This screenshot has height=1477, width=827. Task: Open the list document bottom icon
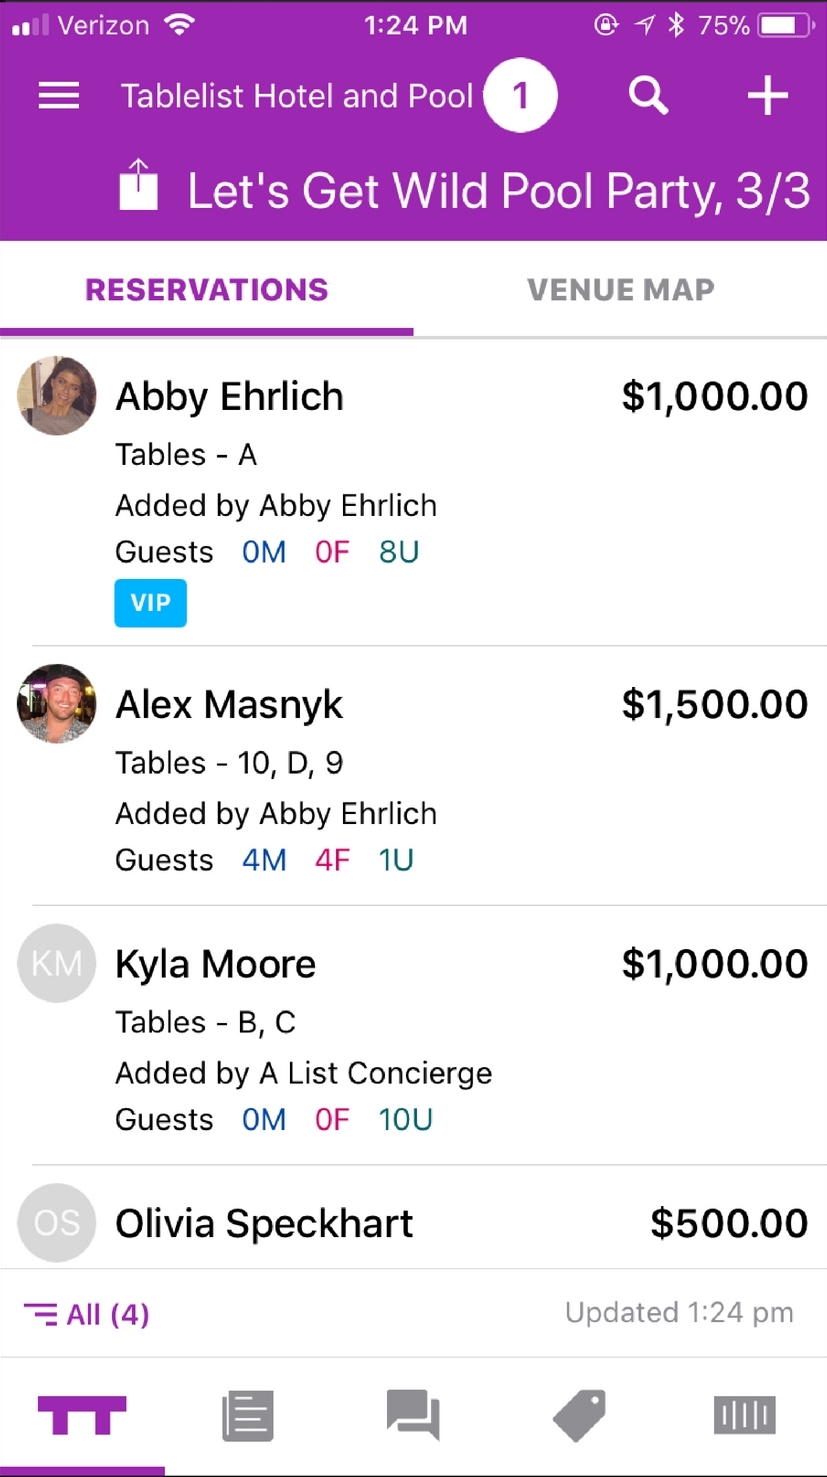click(x=247, y=1416)
